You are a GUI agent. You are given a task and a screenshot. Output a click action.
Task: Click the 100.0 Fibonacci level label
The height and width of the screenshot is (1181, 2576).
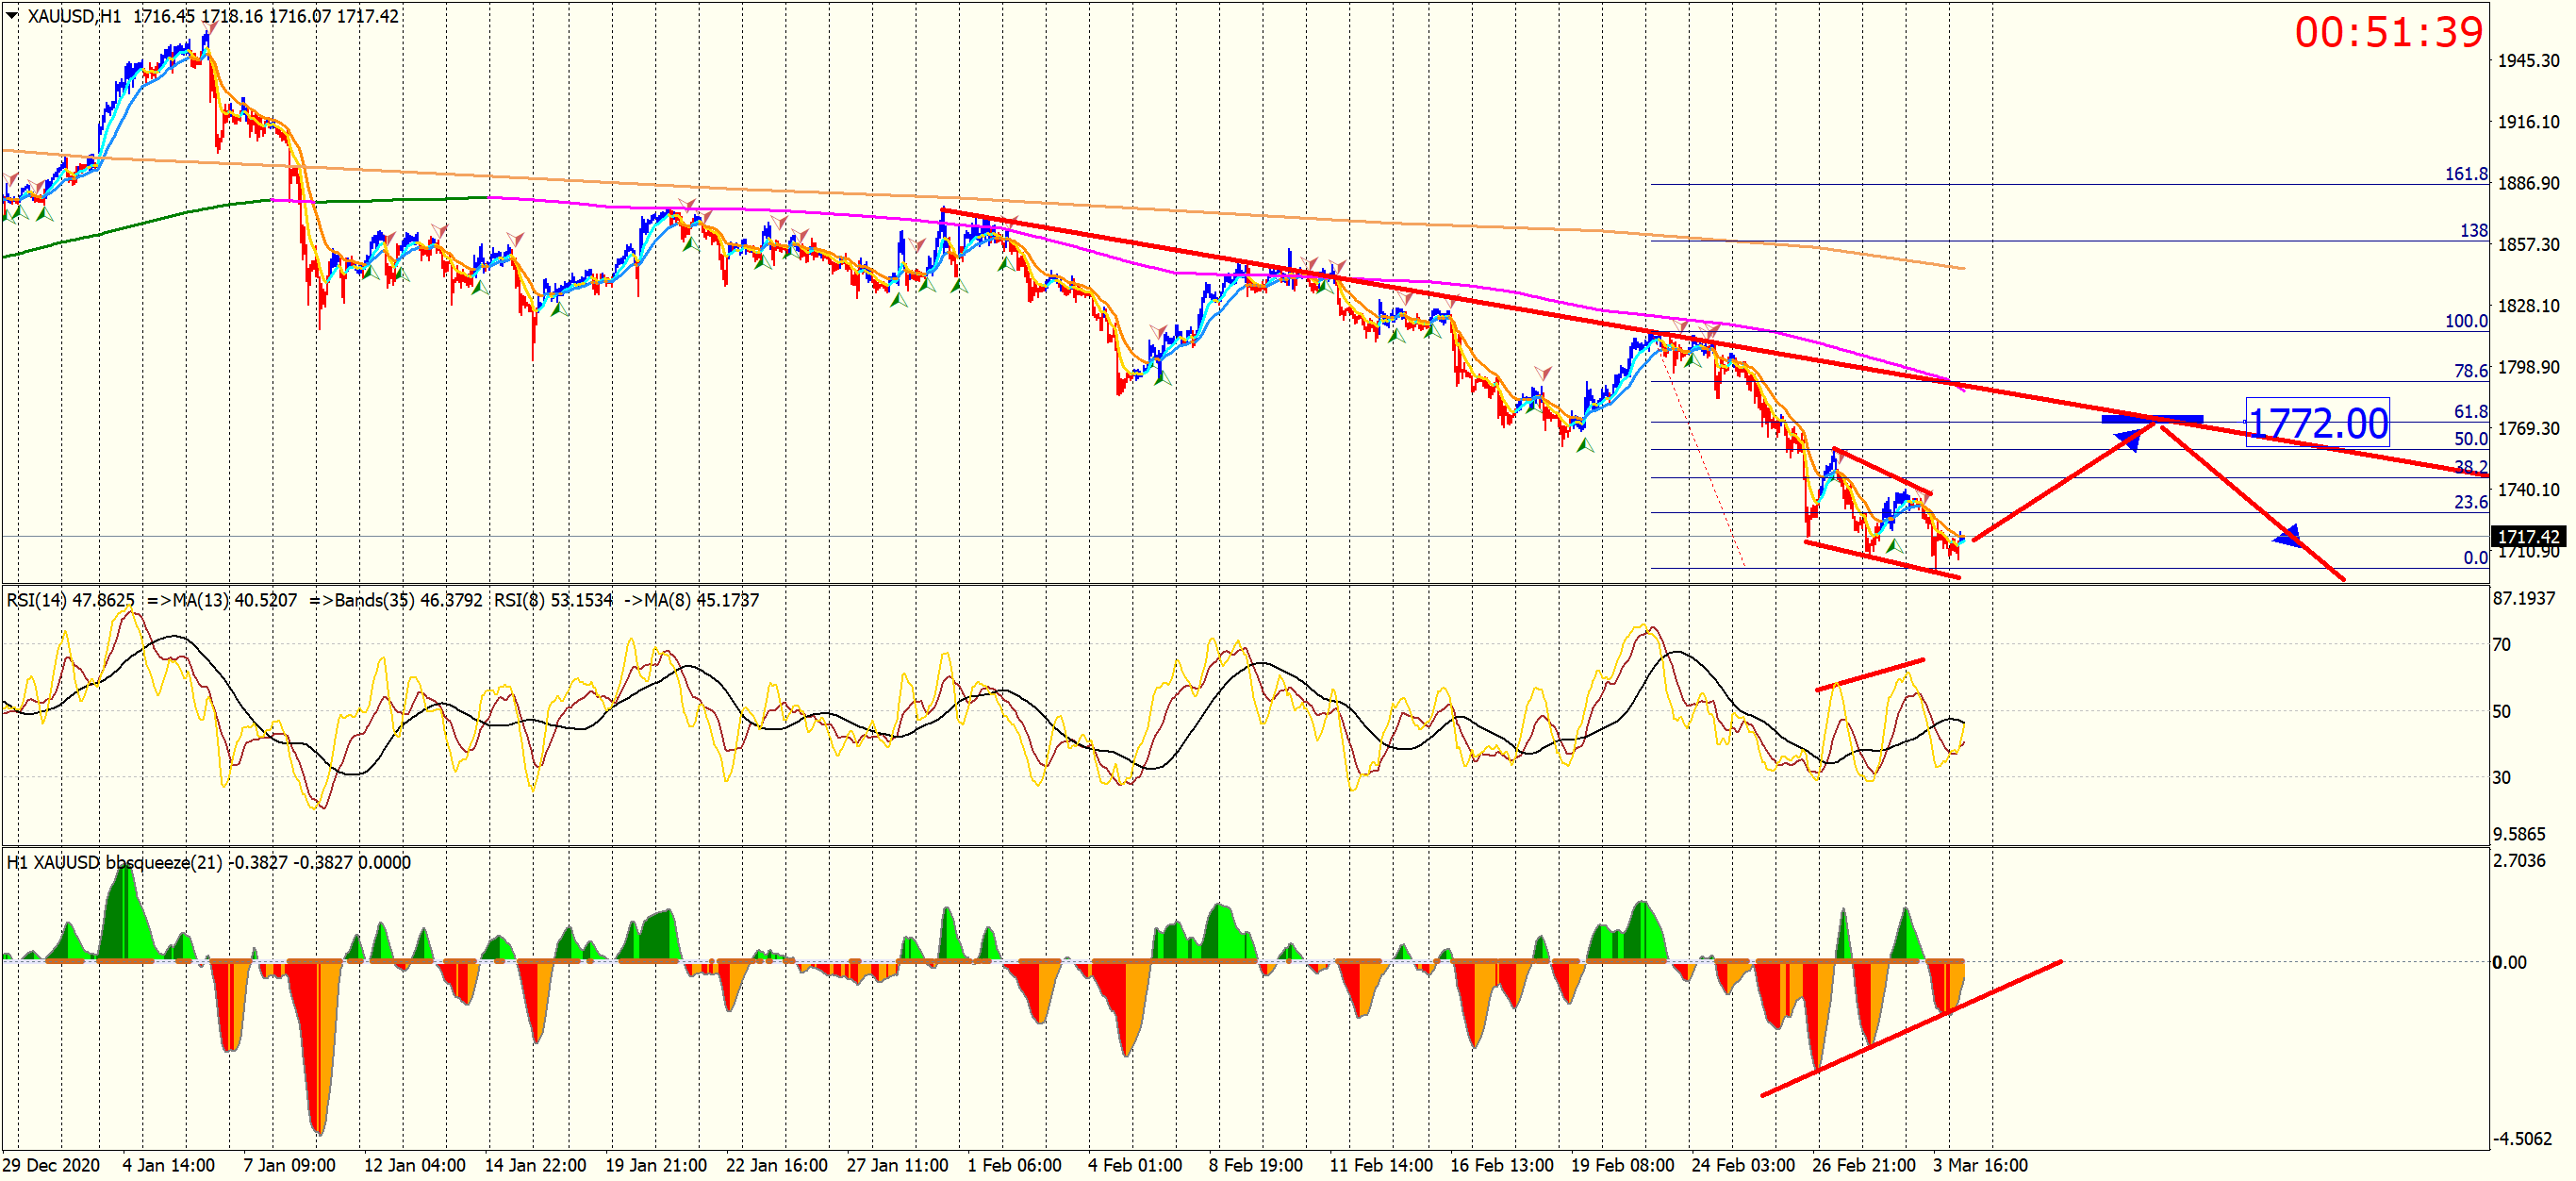2466,321
